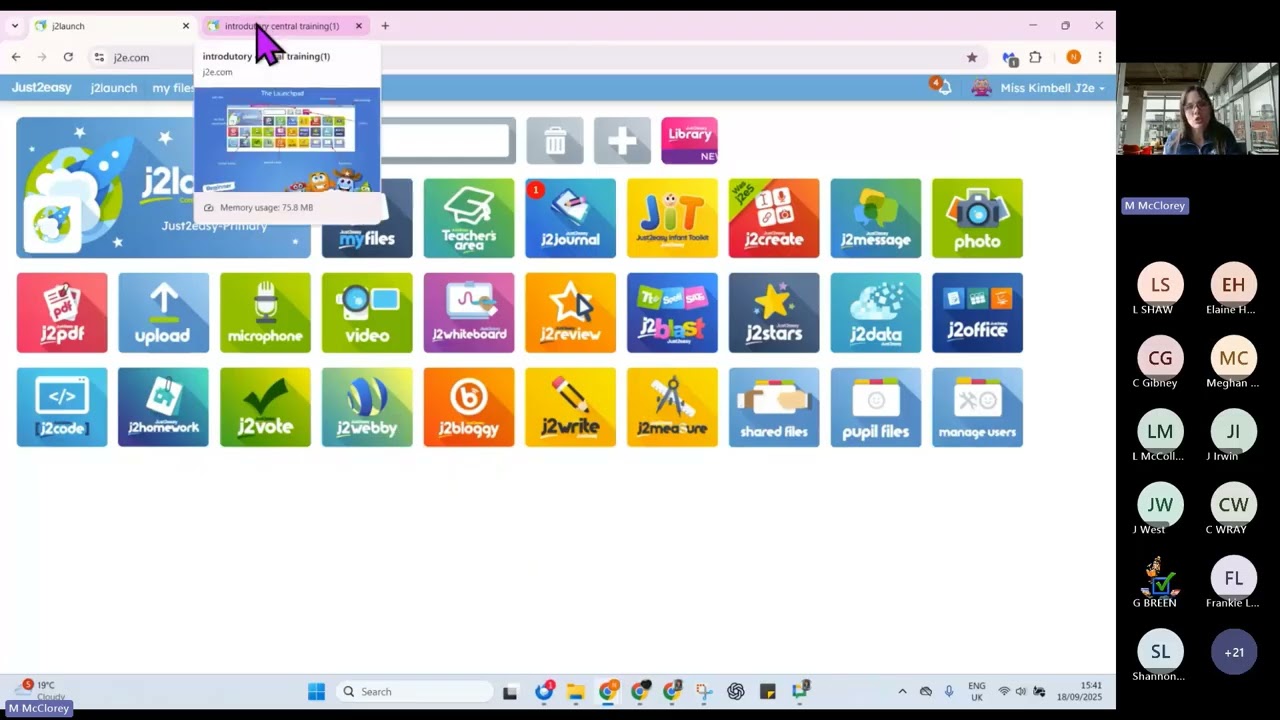Select participant C Gibney avatar

[1160, 358]
